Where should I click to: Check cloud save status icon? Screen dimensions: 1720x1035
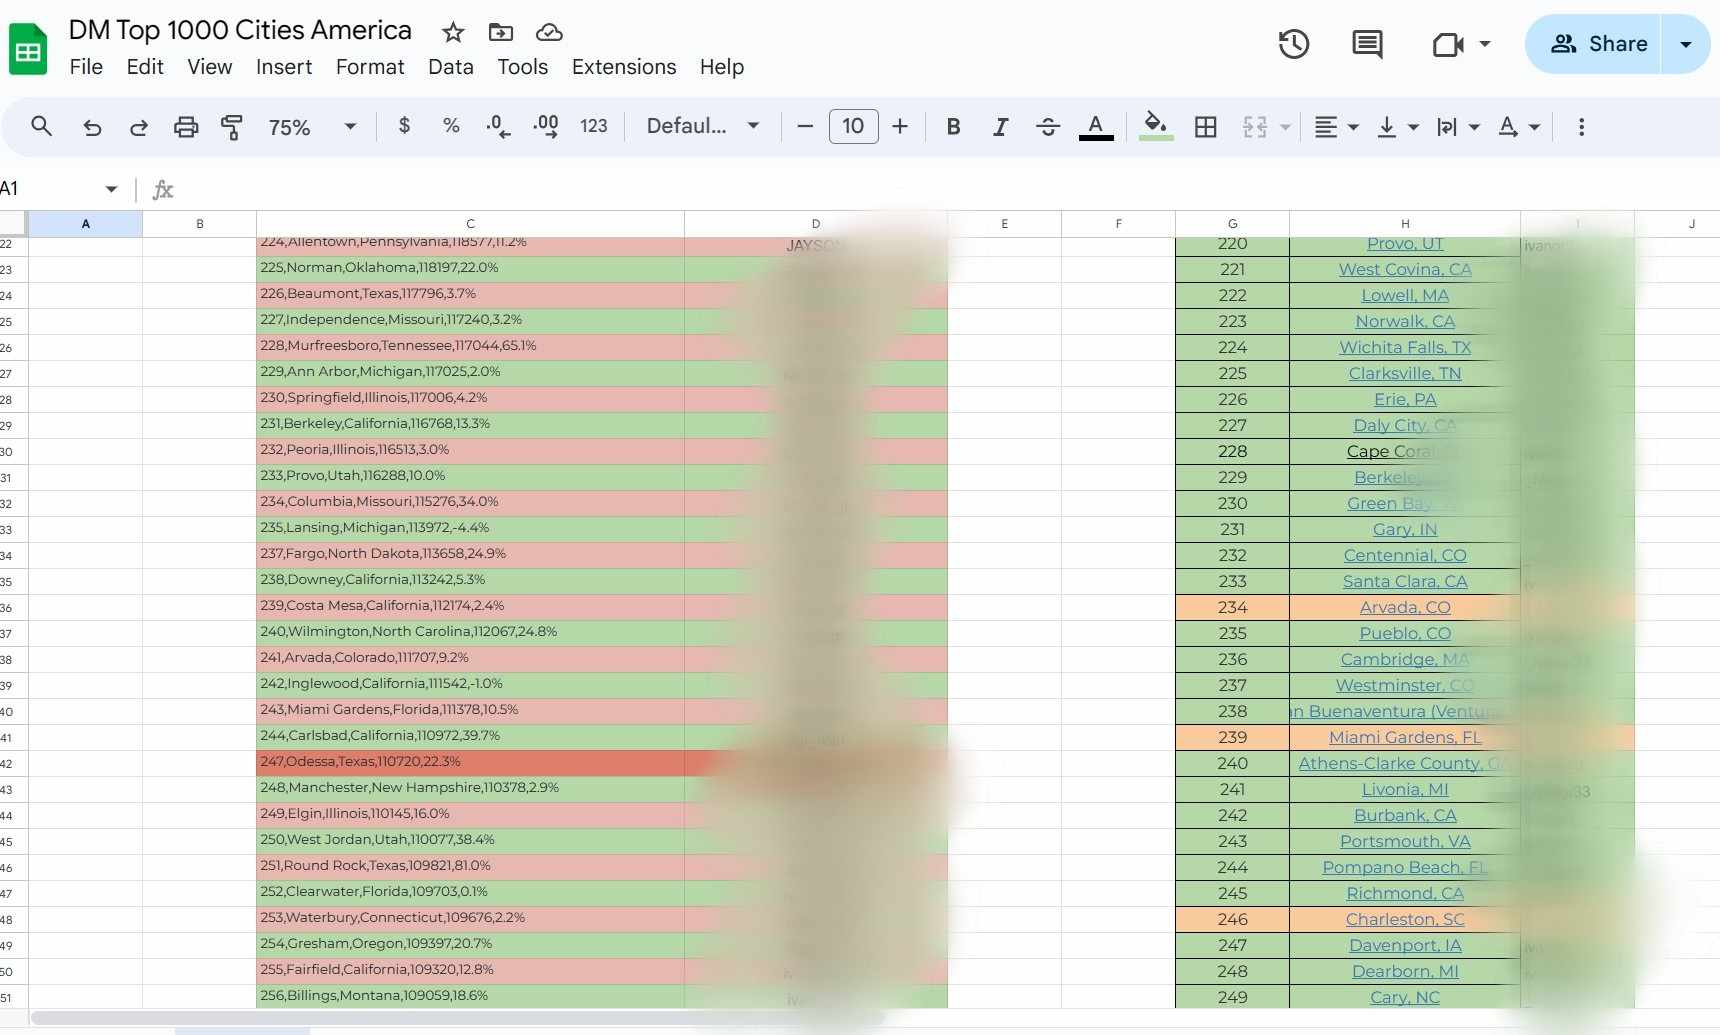tap(549, 32)
